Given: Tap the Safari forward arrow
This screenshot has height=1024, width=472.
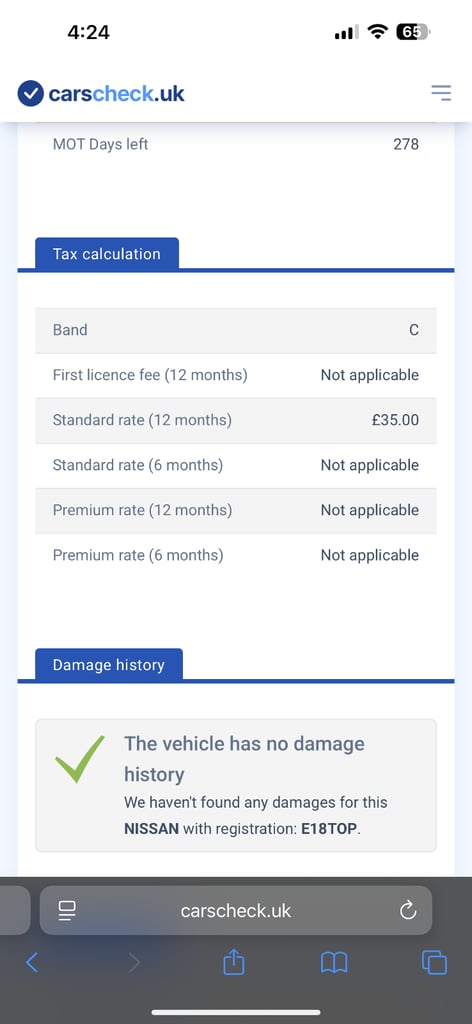Looking at the screenshot, I should point(134,962).
